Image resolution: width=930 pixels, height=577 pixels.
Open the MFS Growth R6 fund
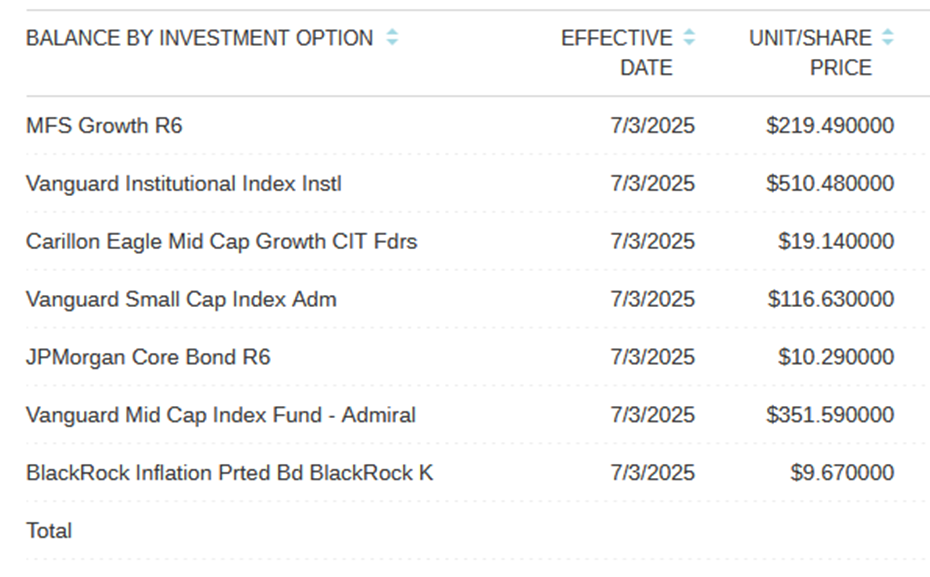pyautogui.click(x=104, y=126)
